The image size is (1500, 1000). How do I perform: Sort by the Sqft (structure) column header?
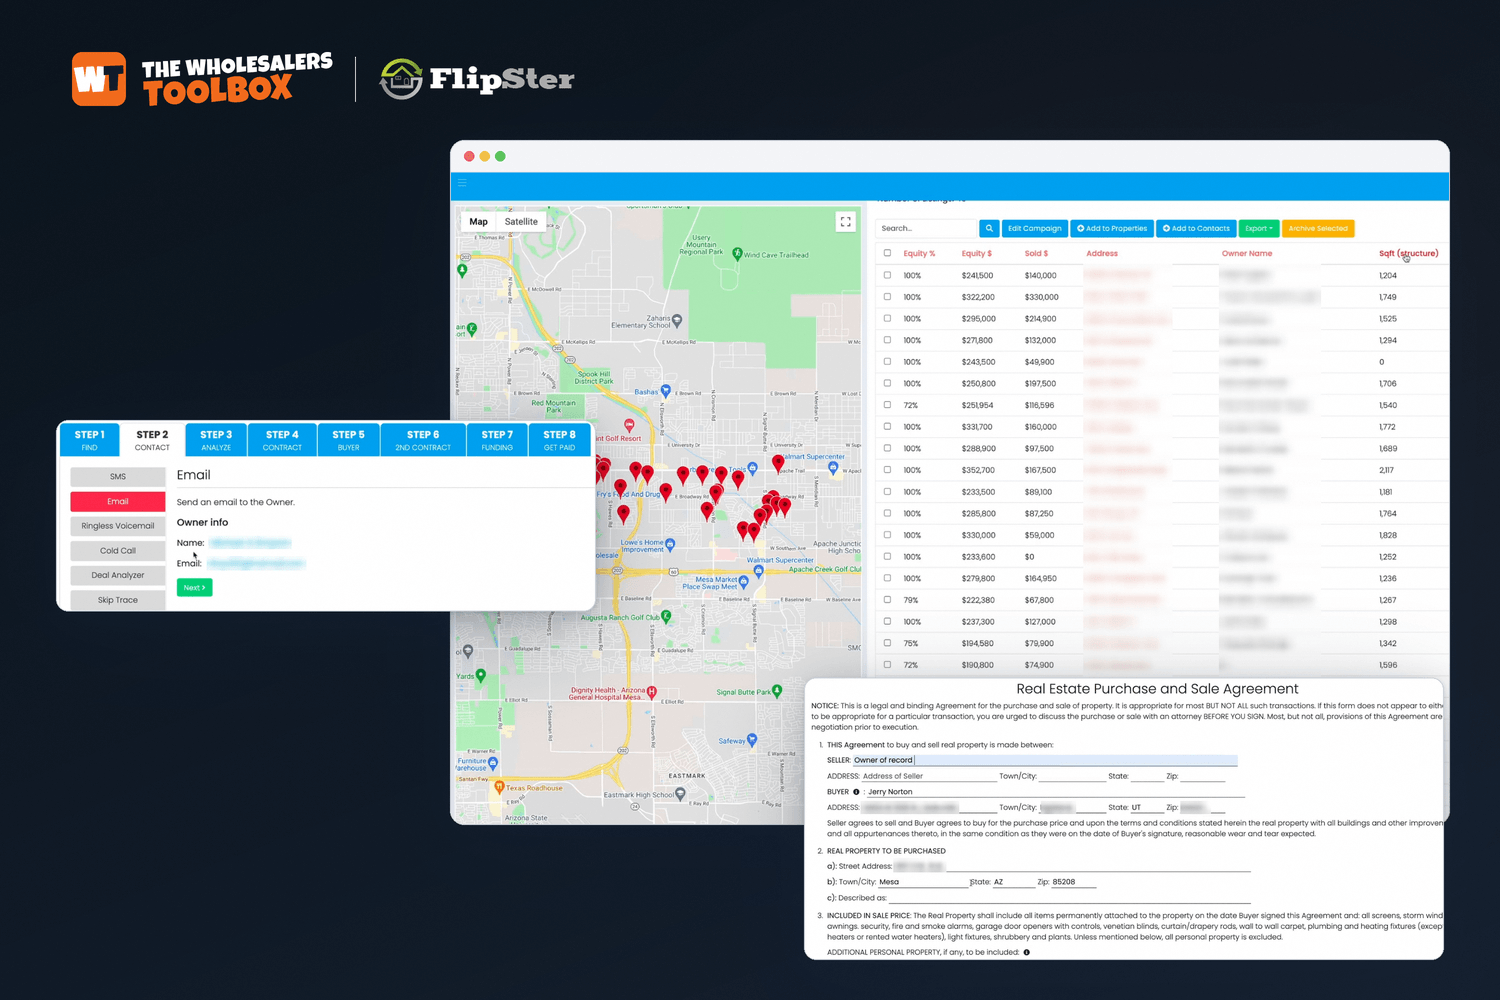pyautogui.click(x=1408, y=253)
